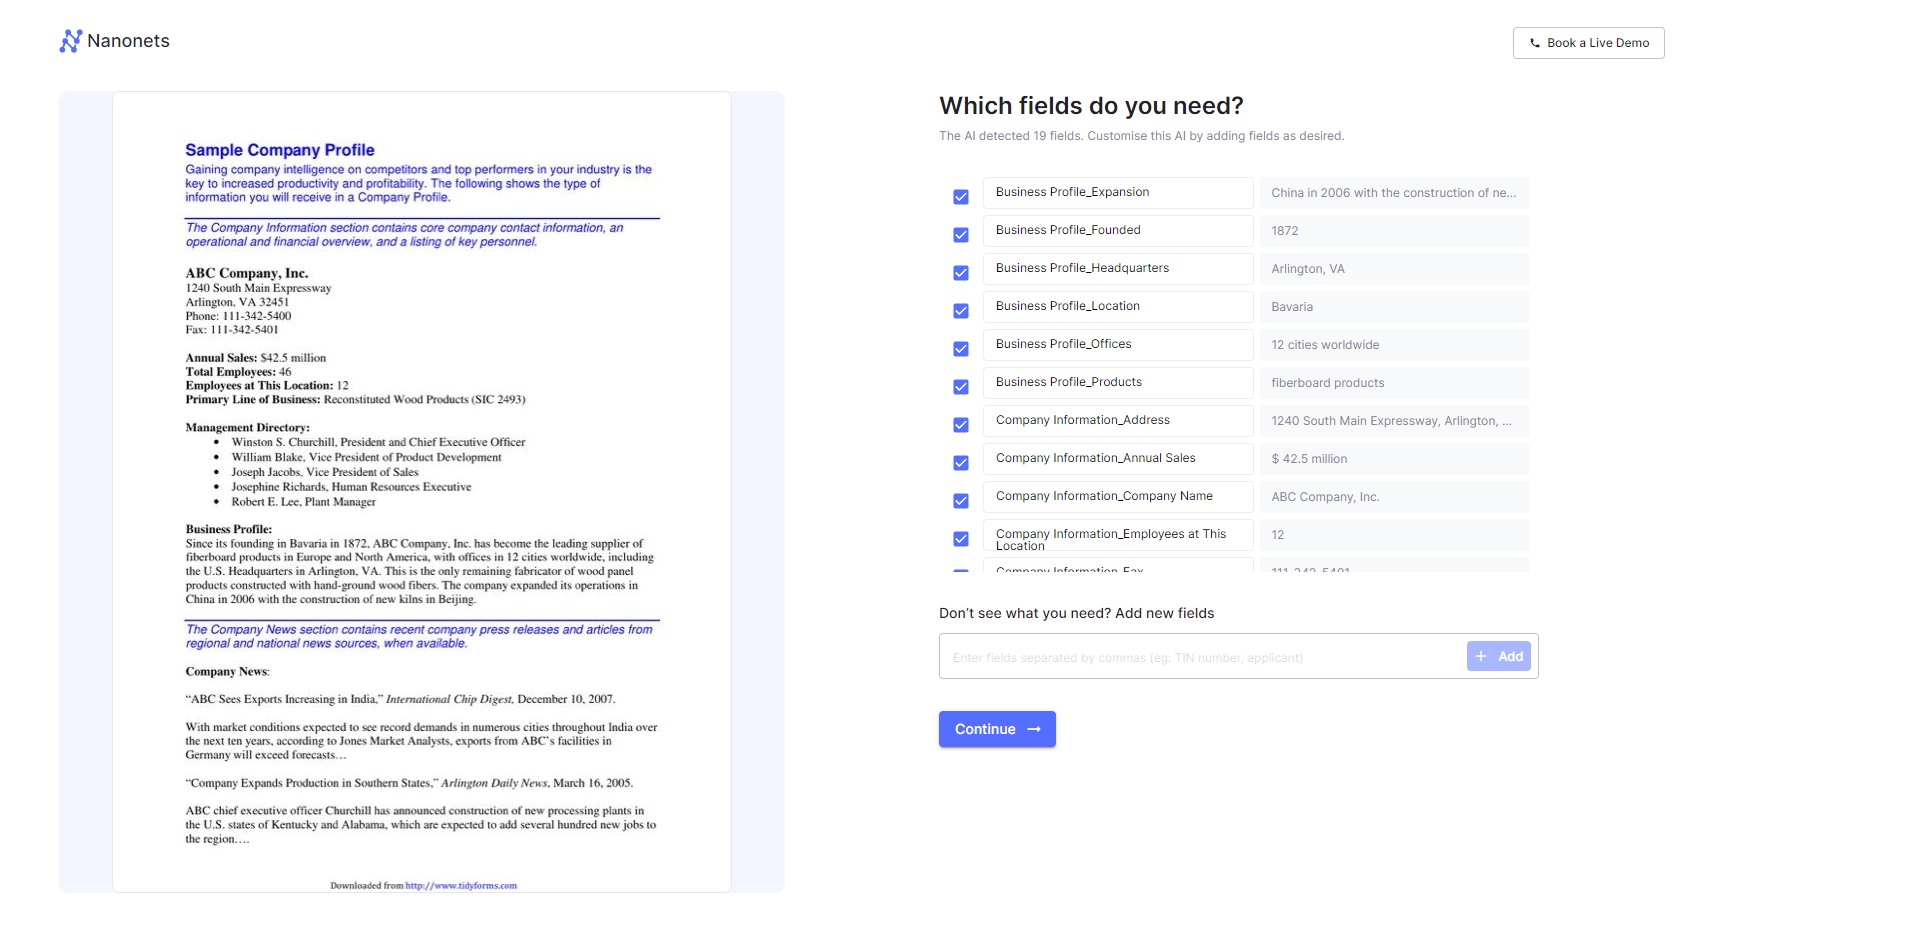This screenshot has height=940, width=1907.
Task: Click the Continue button
Action: click(x=997, y=729)
